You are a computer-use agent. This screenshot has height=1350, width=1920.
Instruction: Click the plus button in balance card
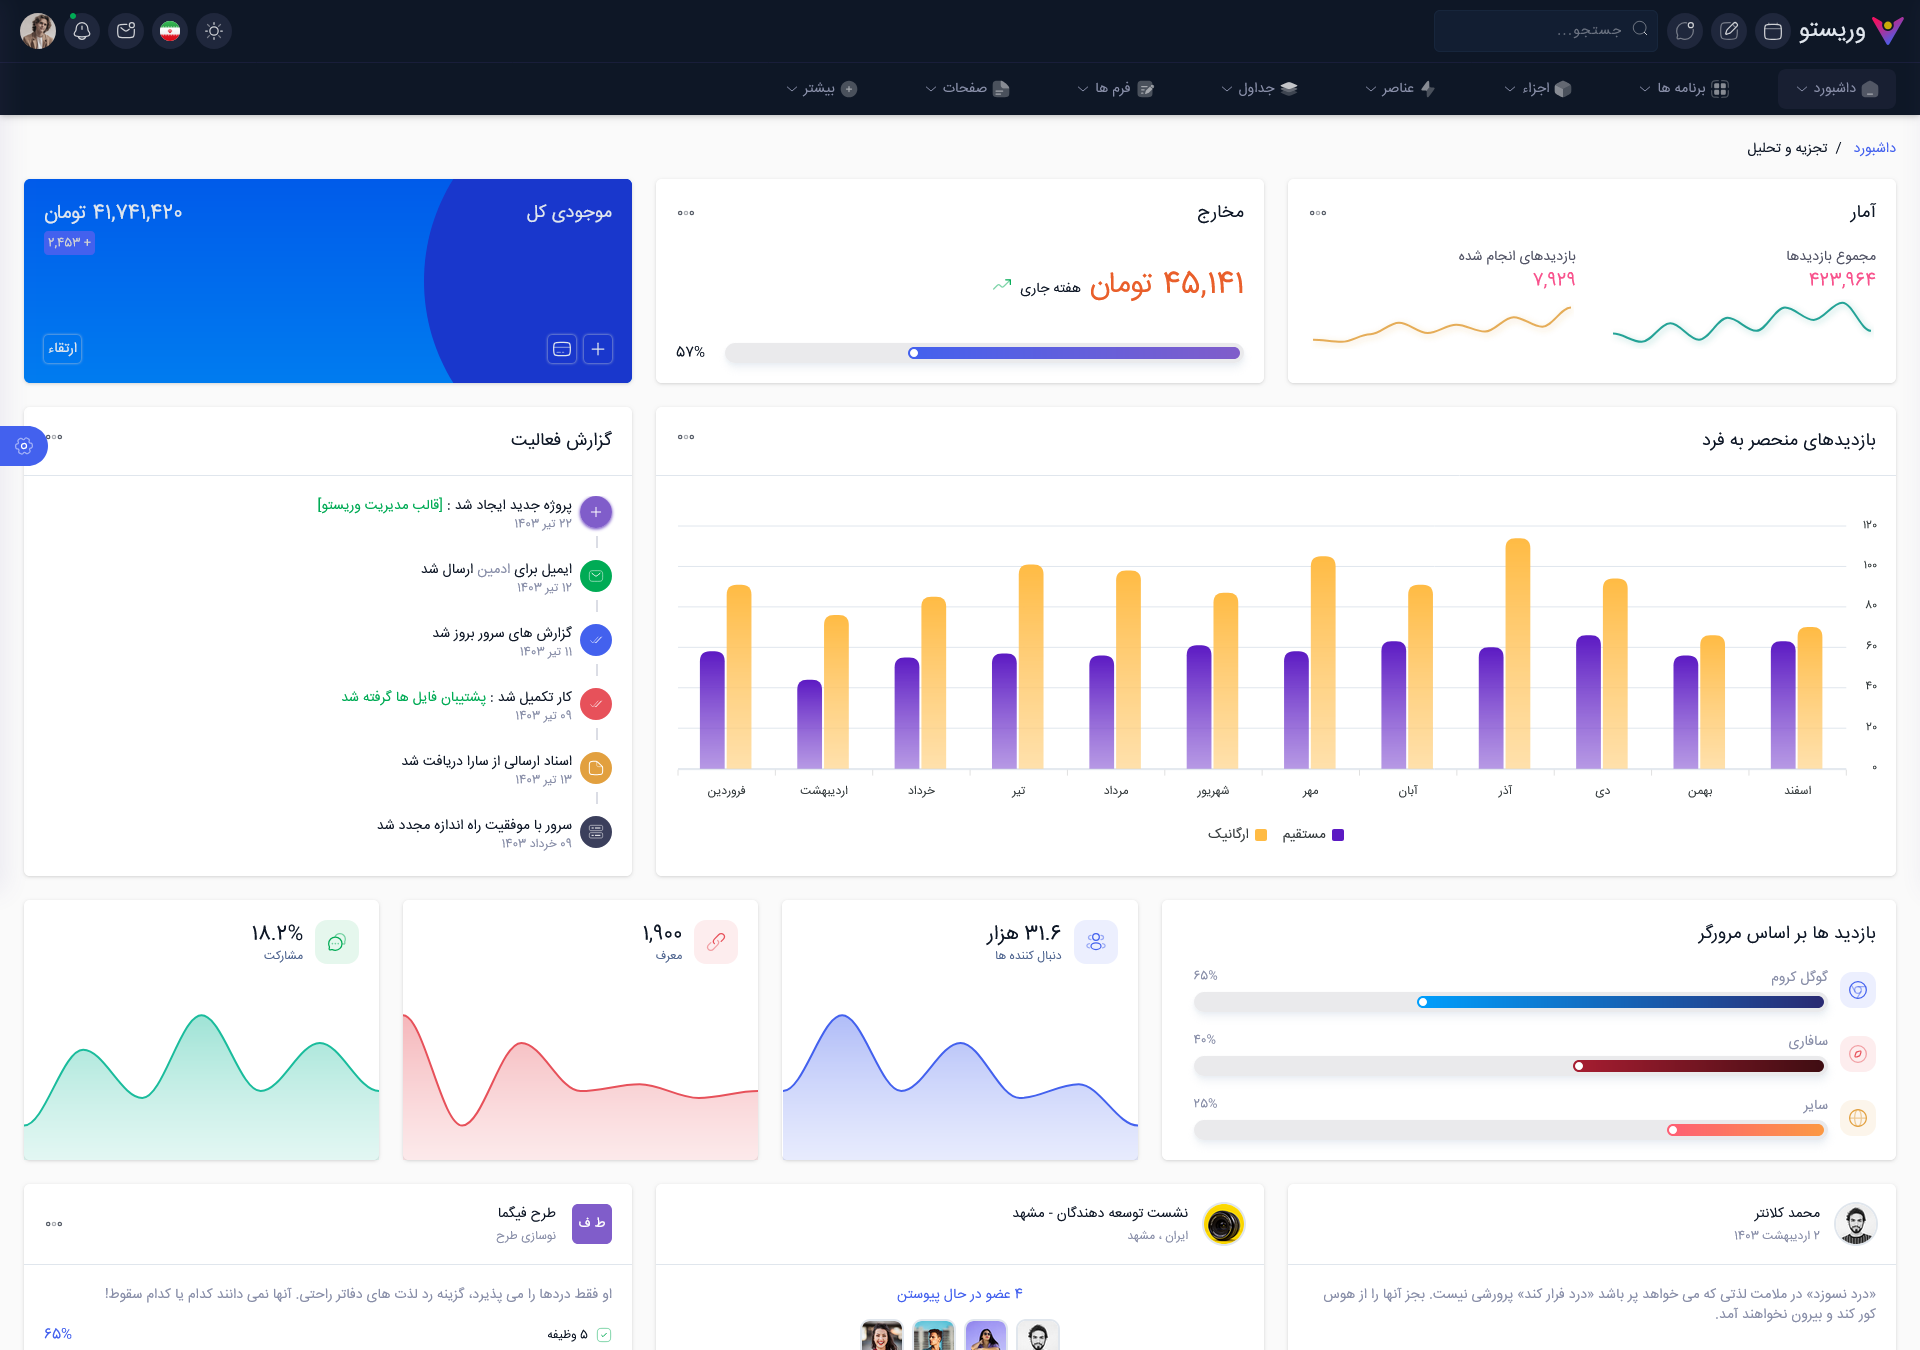coord(598,349)
